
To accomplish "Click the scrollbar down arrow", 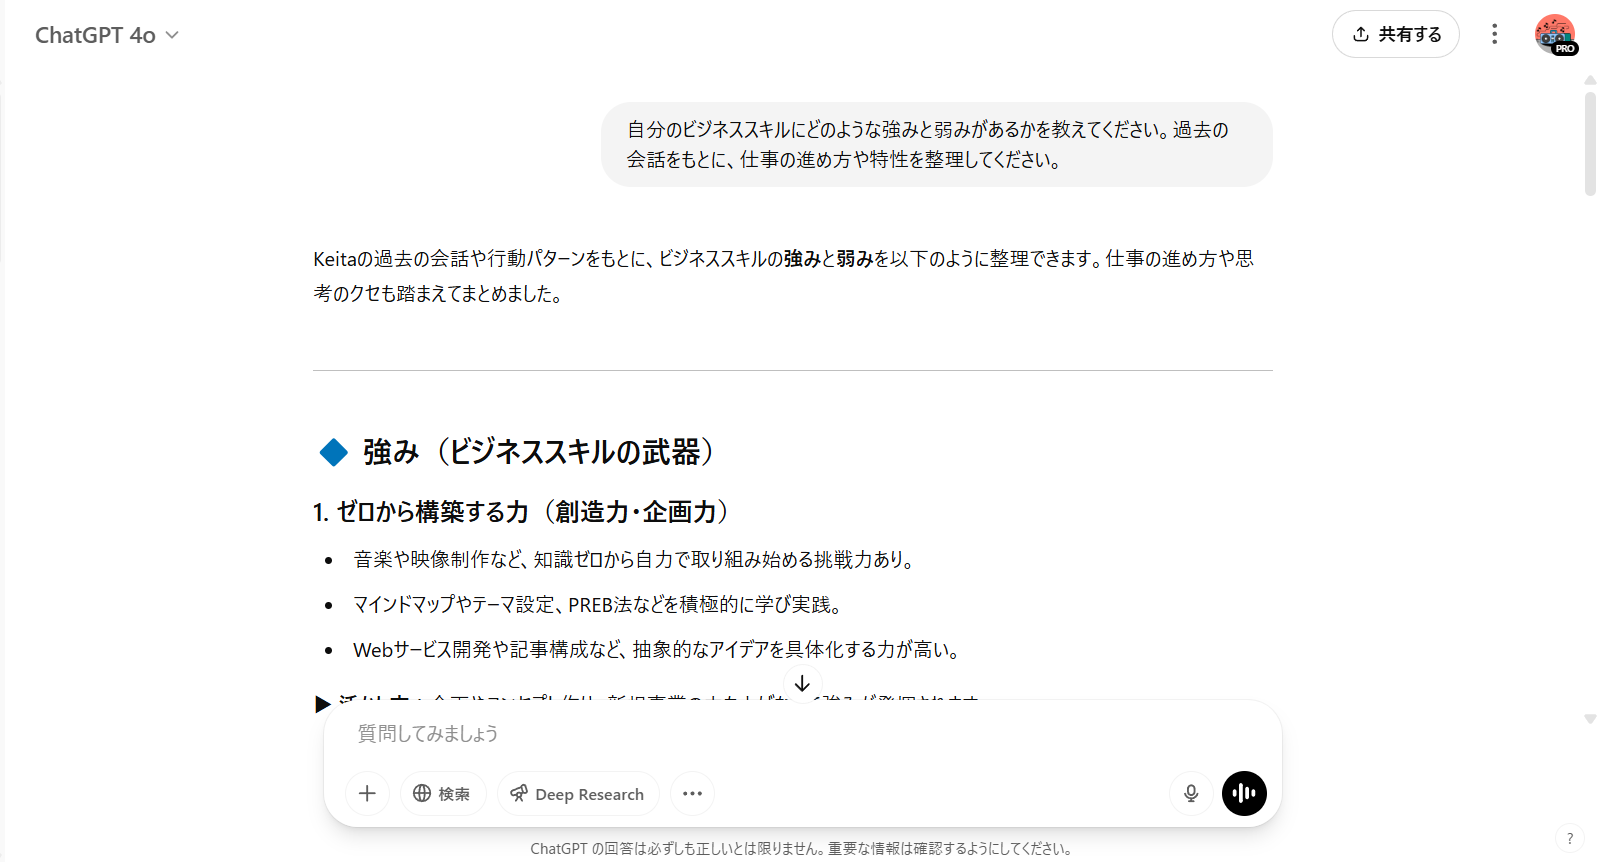I will point(1590,719).
